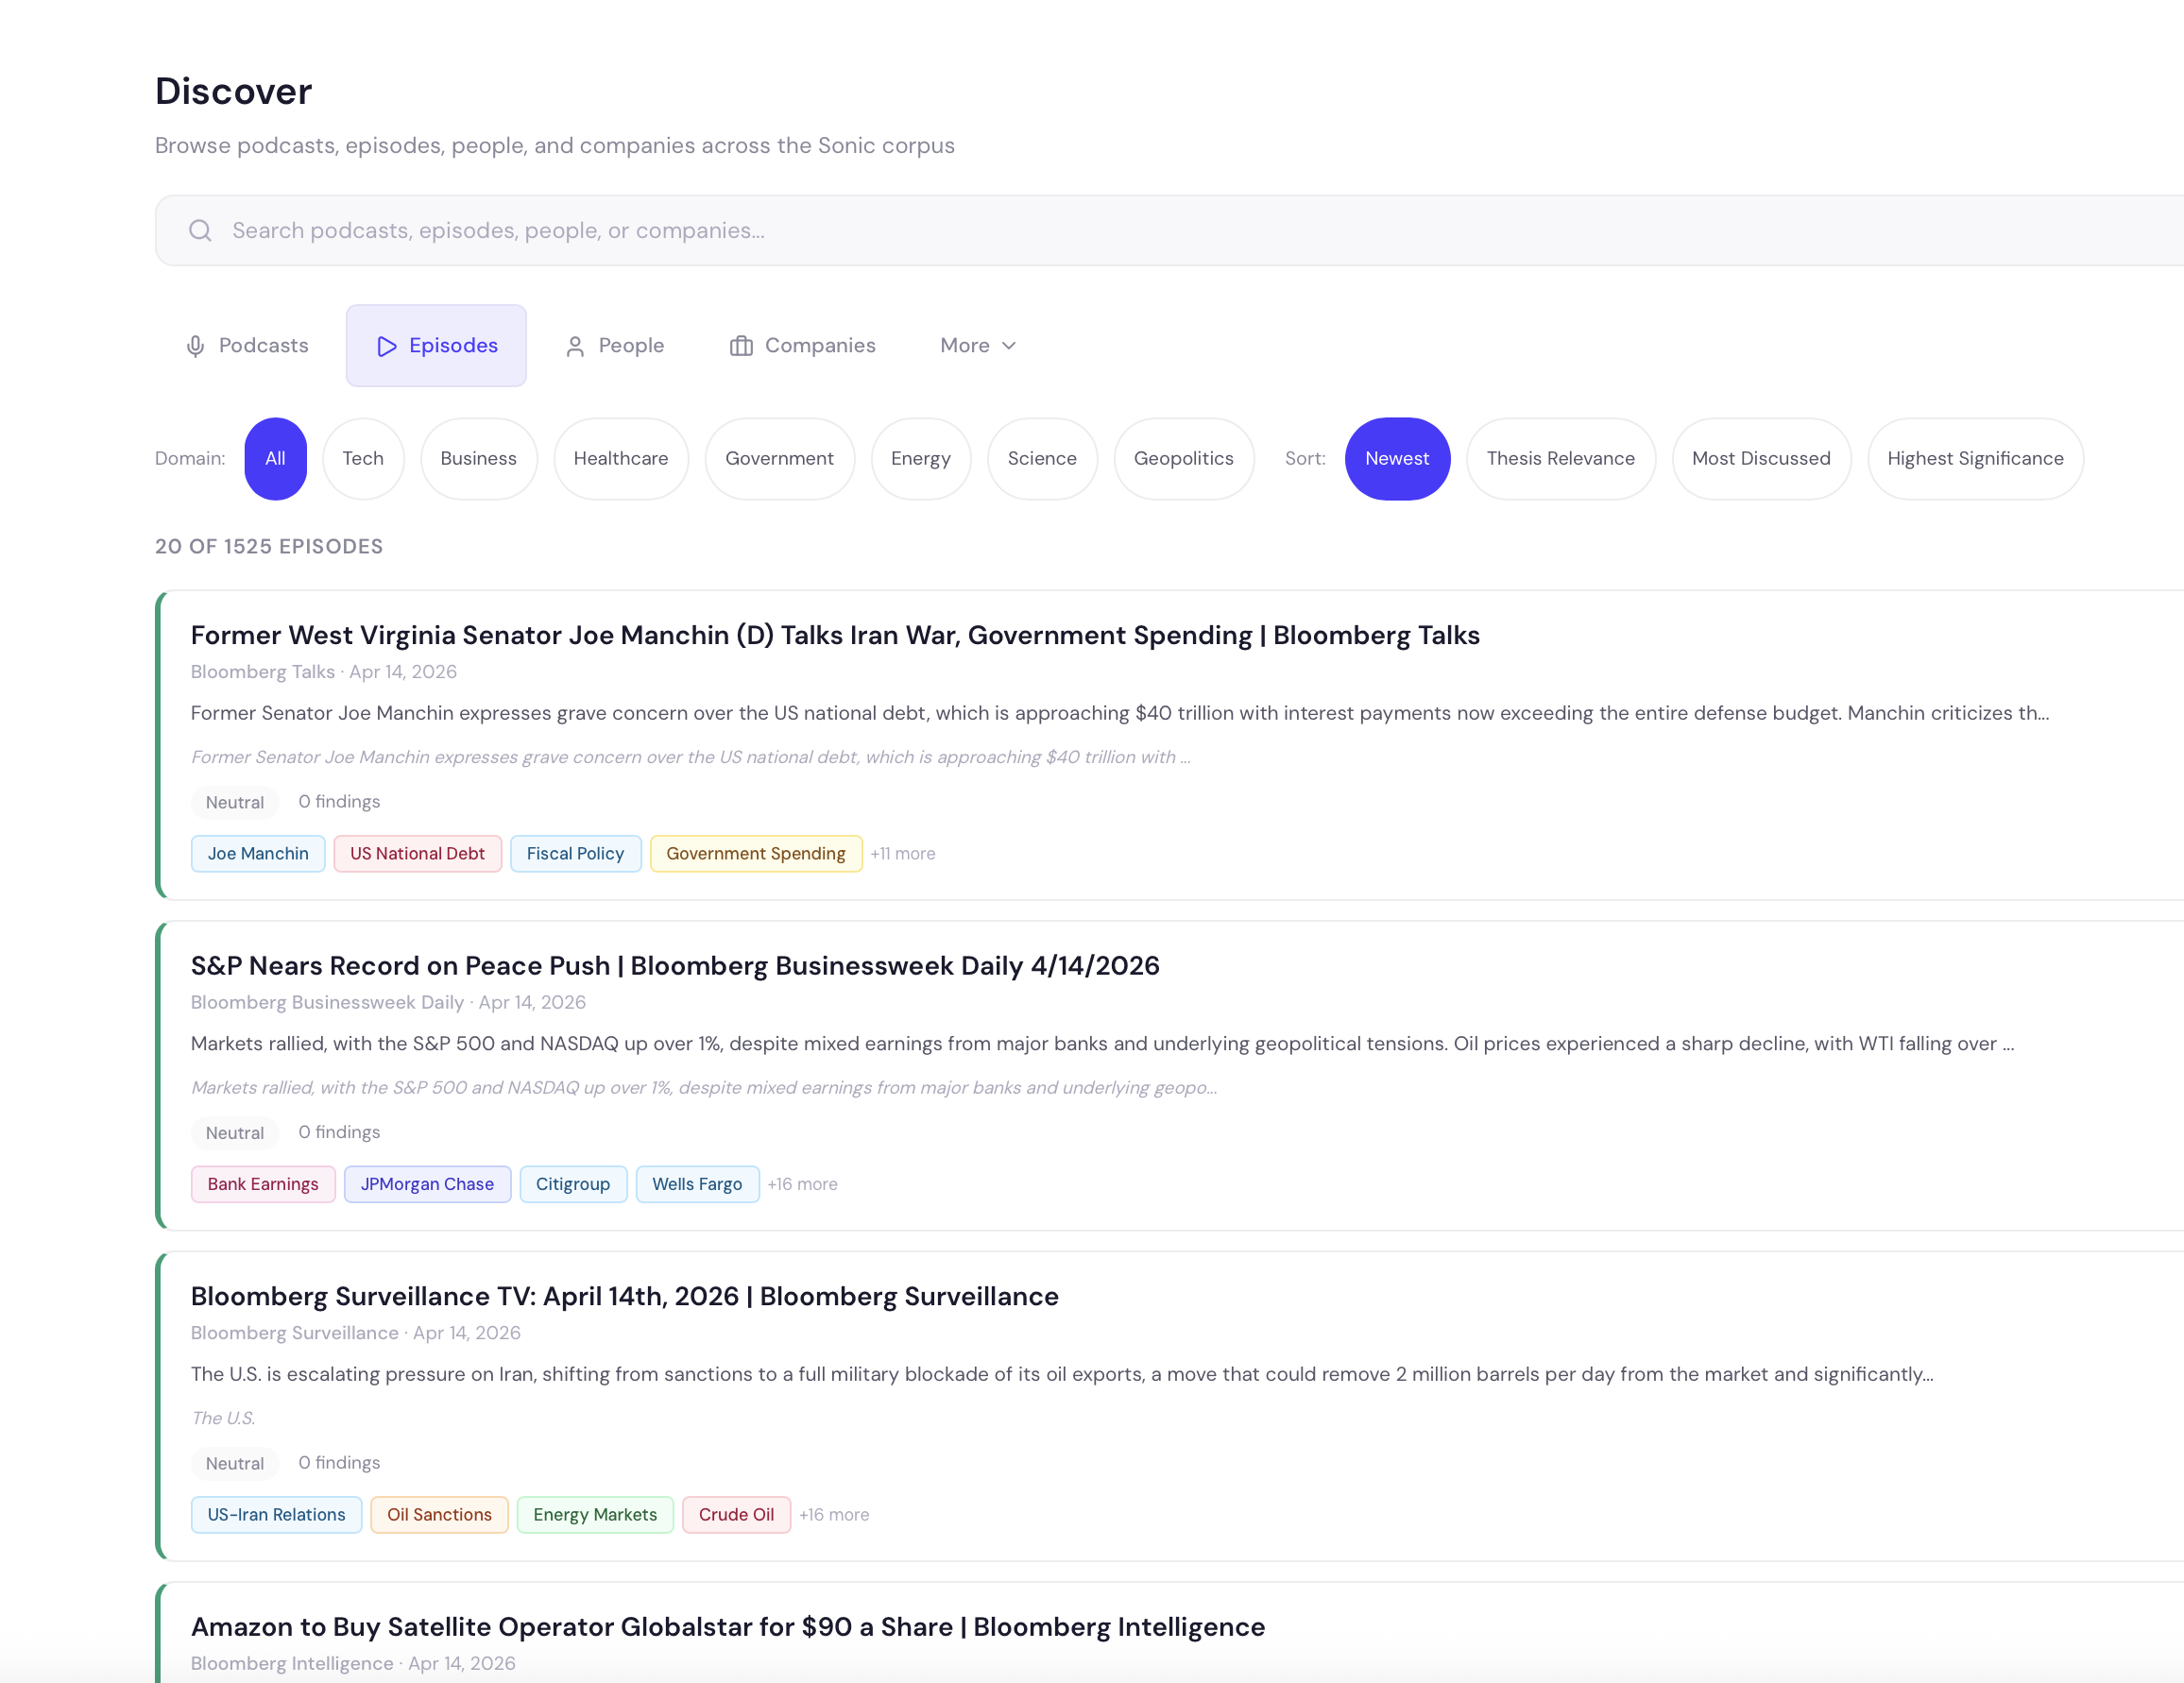Click the Joe Manchin tag
Image resolution: width=2184 pixels, height=1683 pixels.
[x=258, y=854]
